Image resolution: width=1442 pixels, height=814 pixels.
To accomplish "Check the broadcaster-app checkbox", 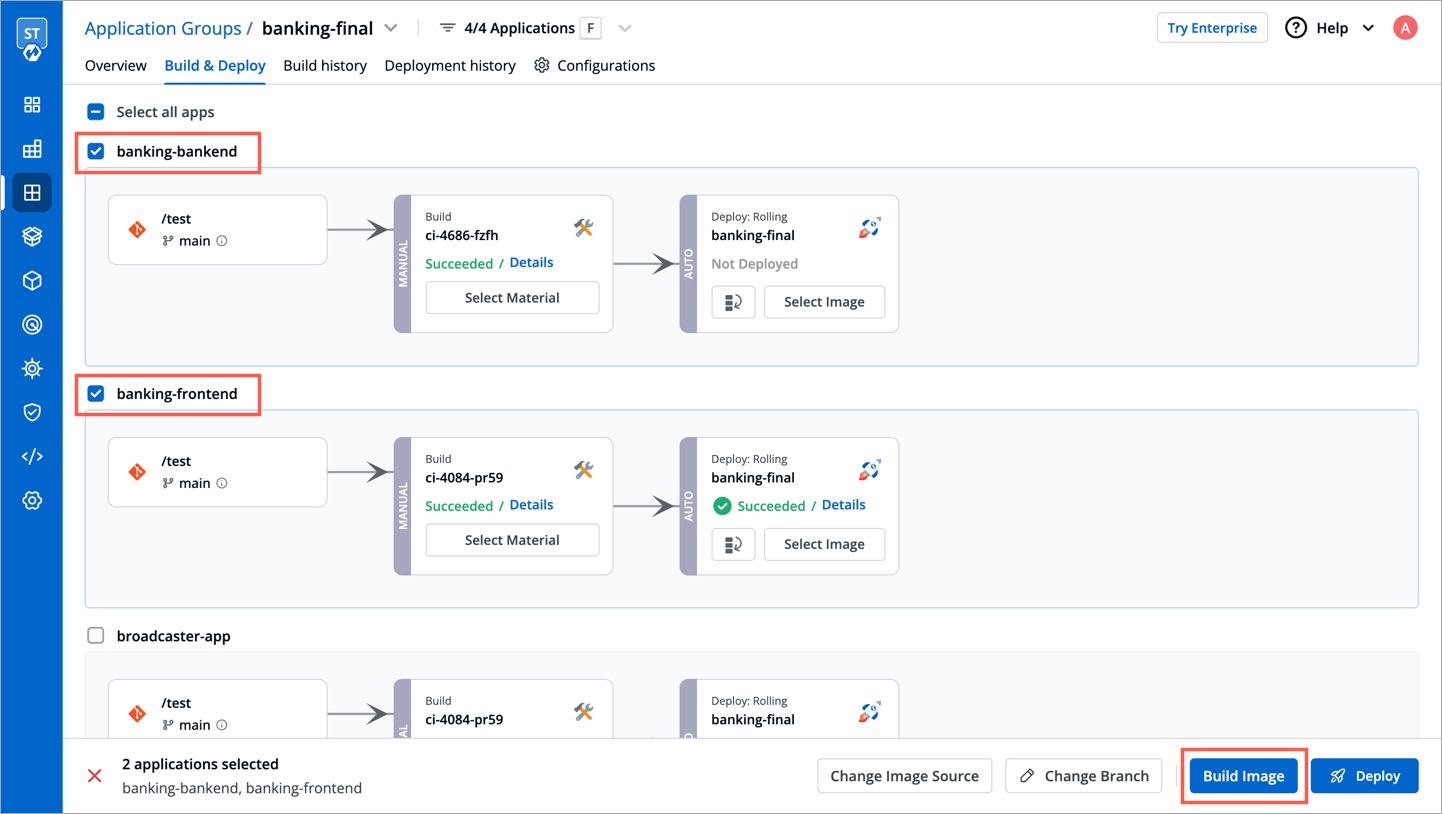I will tap(96, 635).
